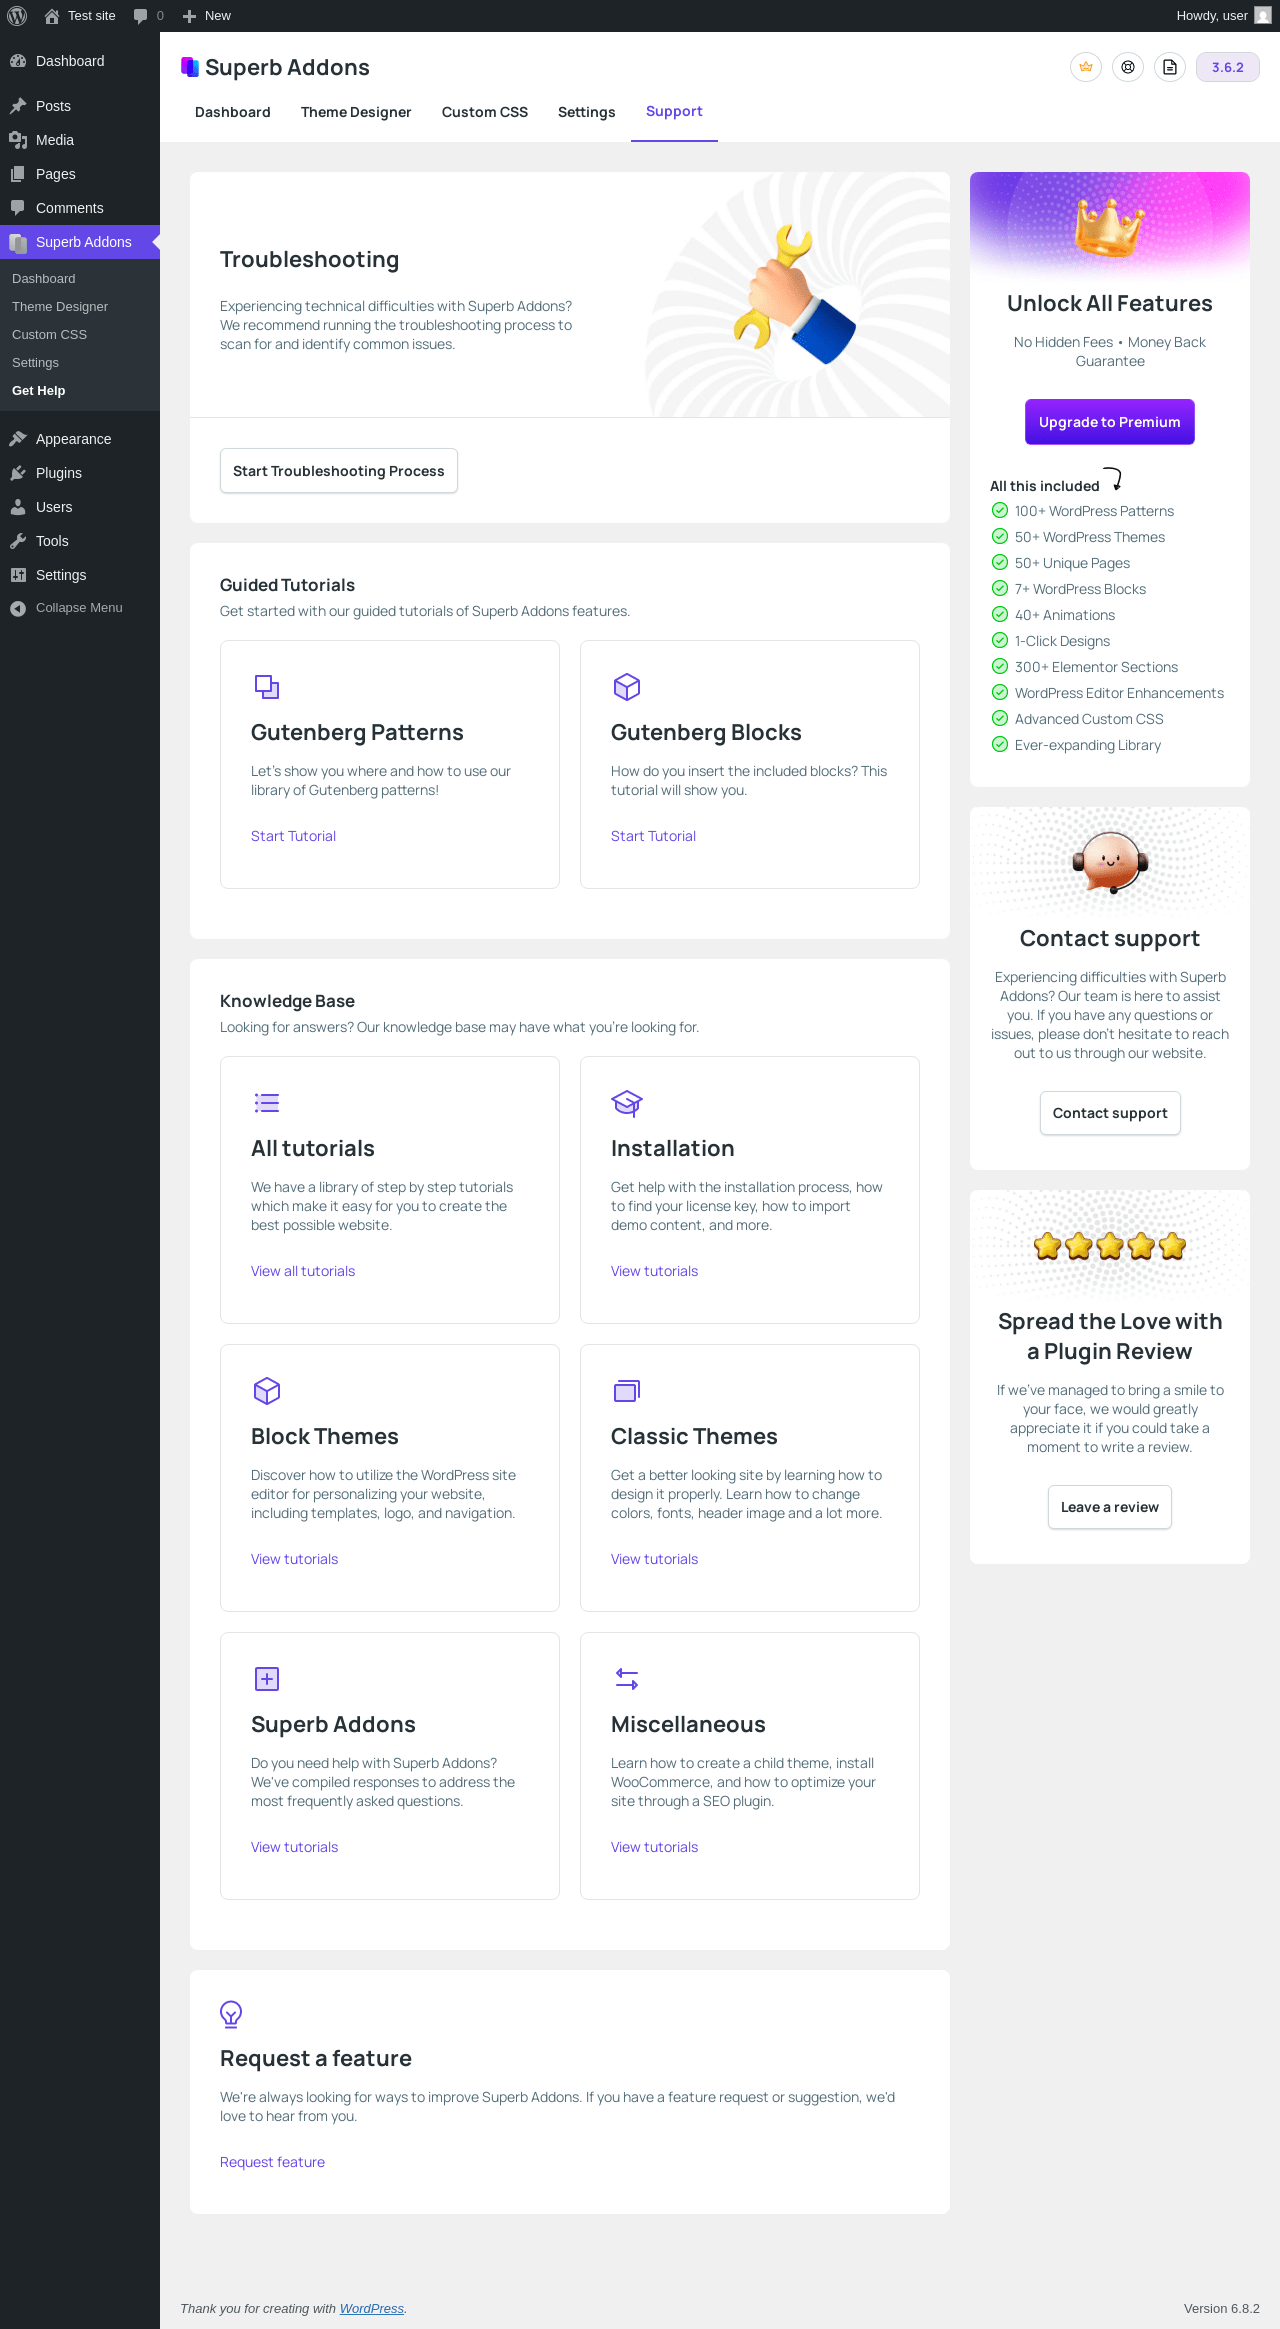Viewport: 1280px width, 2329px height.
Task: Click the Installation graduation cap icon
Action: click(x=627, y=1103)
